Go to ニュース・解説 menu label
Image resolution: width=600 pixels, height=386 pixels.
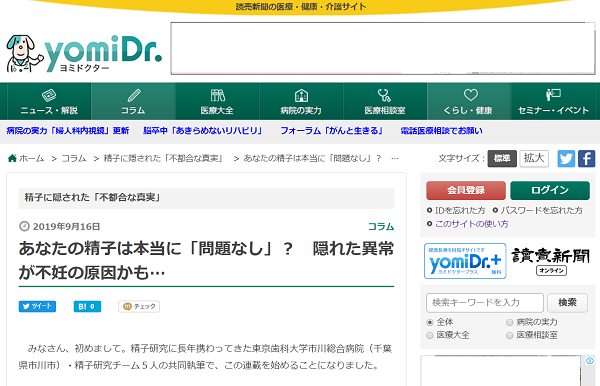49,111
